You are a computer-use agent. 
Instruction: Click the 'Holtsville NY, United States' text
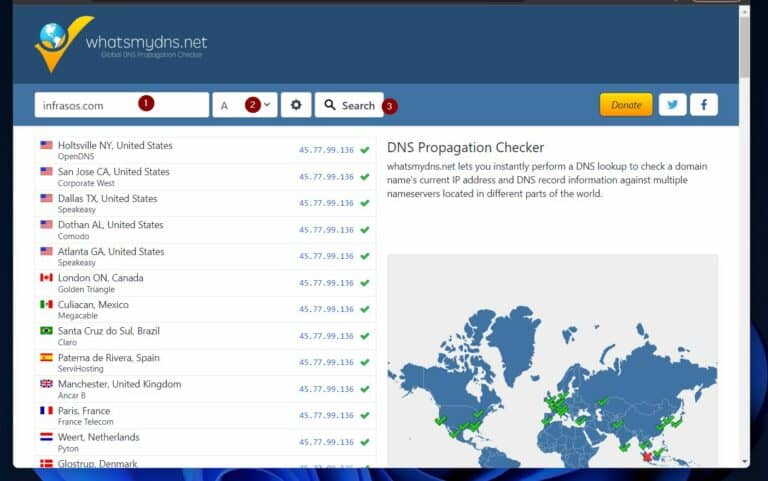tap(115, 145)
